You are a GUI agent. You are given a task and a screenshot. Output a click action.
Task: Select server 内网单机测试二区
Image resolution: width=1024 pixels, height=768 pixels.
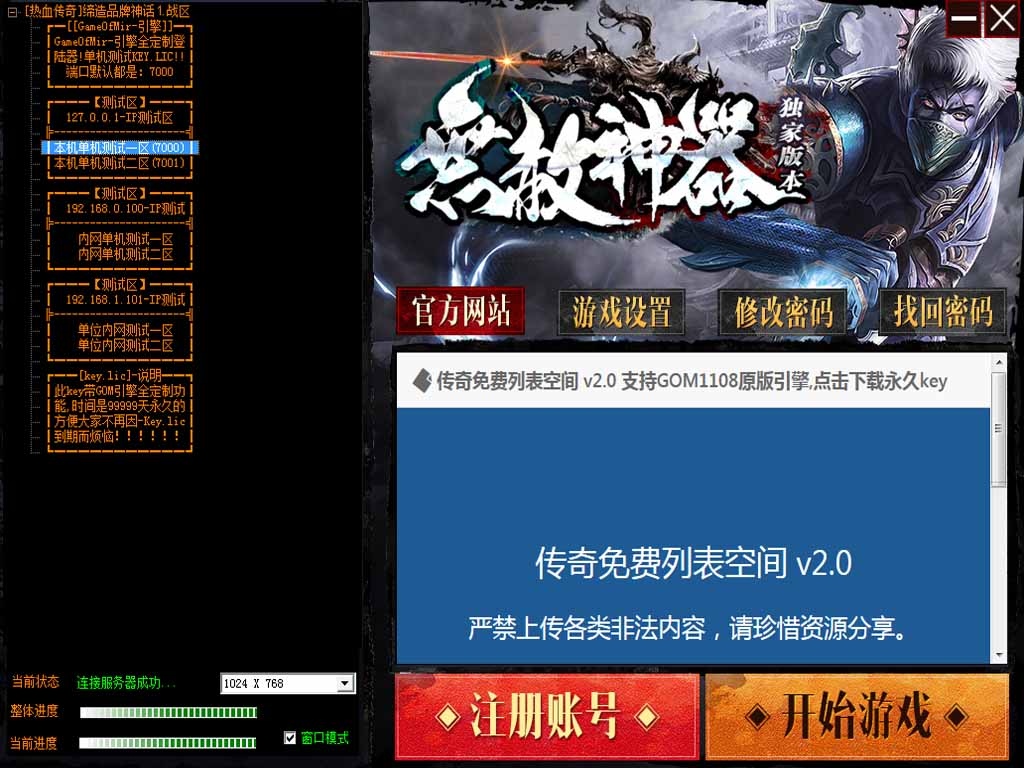[125, 254]
